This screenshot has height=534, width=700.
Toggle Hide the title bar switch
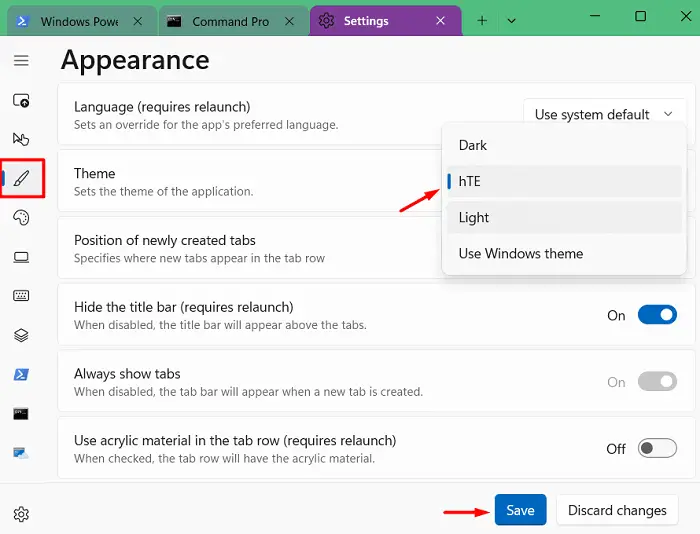point(657,315)
